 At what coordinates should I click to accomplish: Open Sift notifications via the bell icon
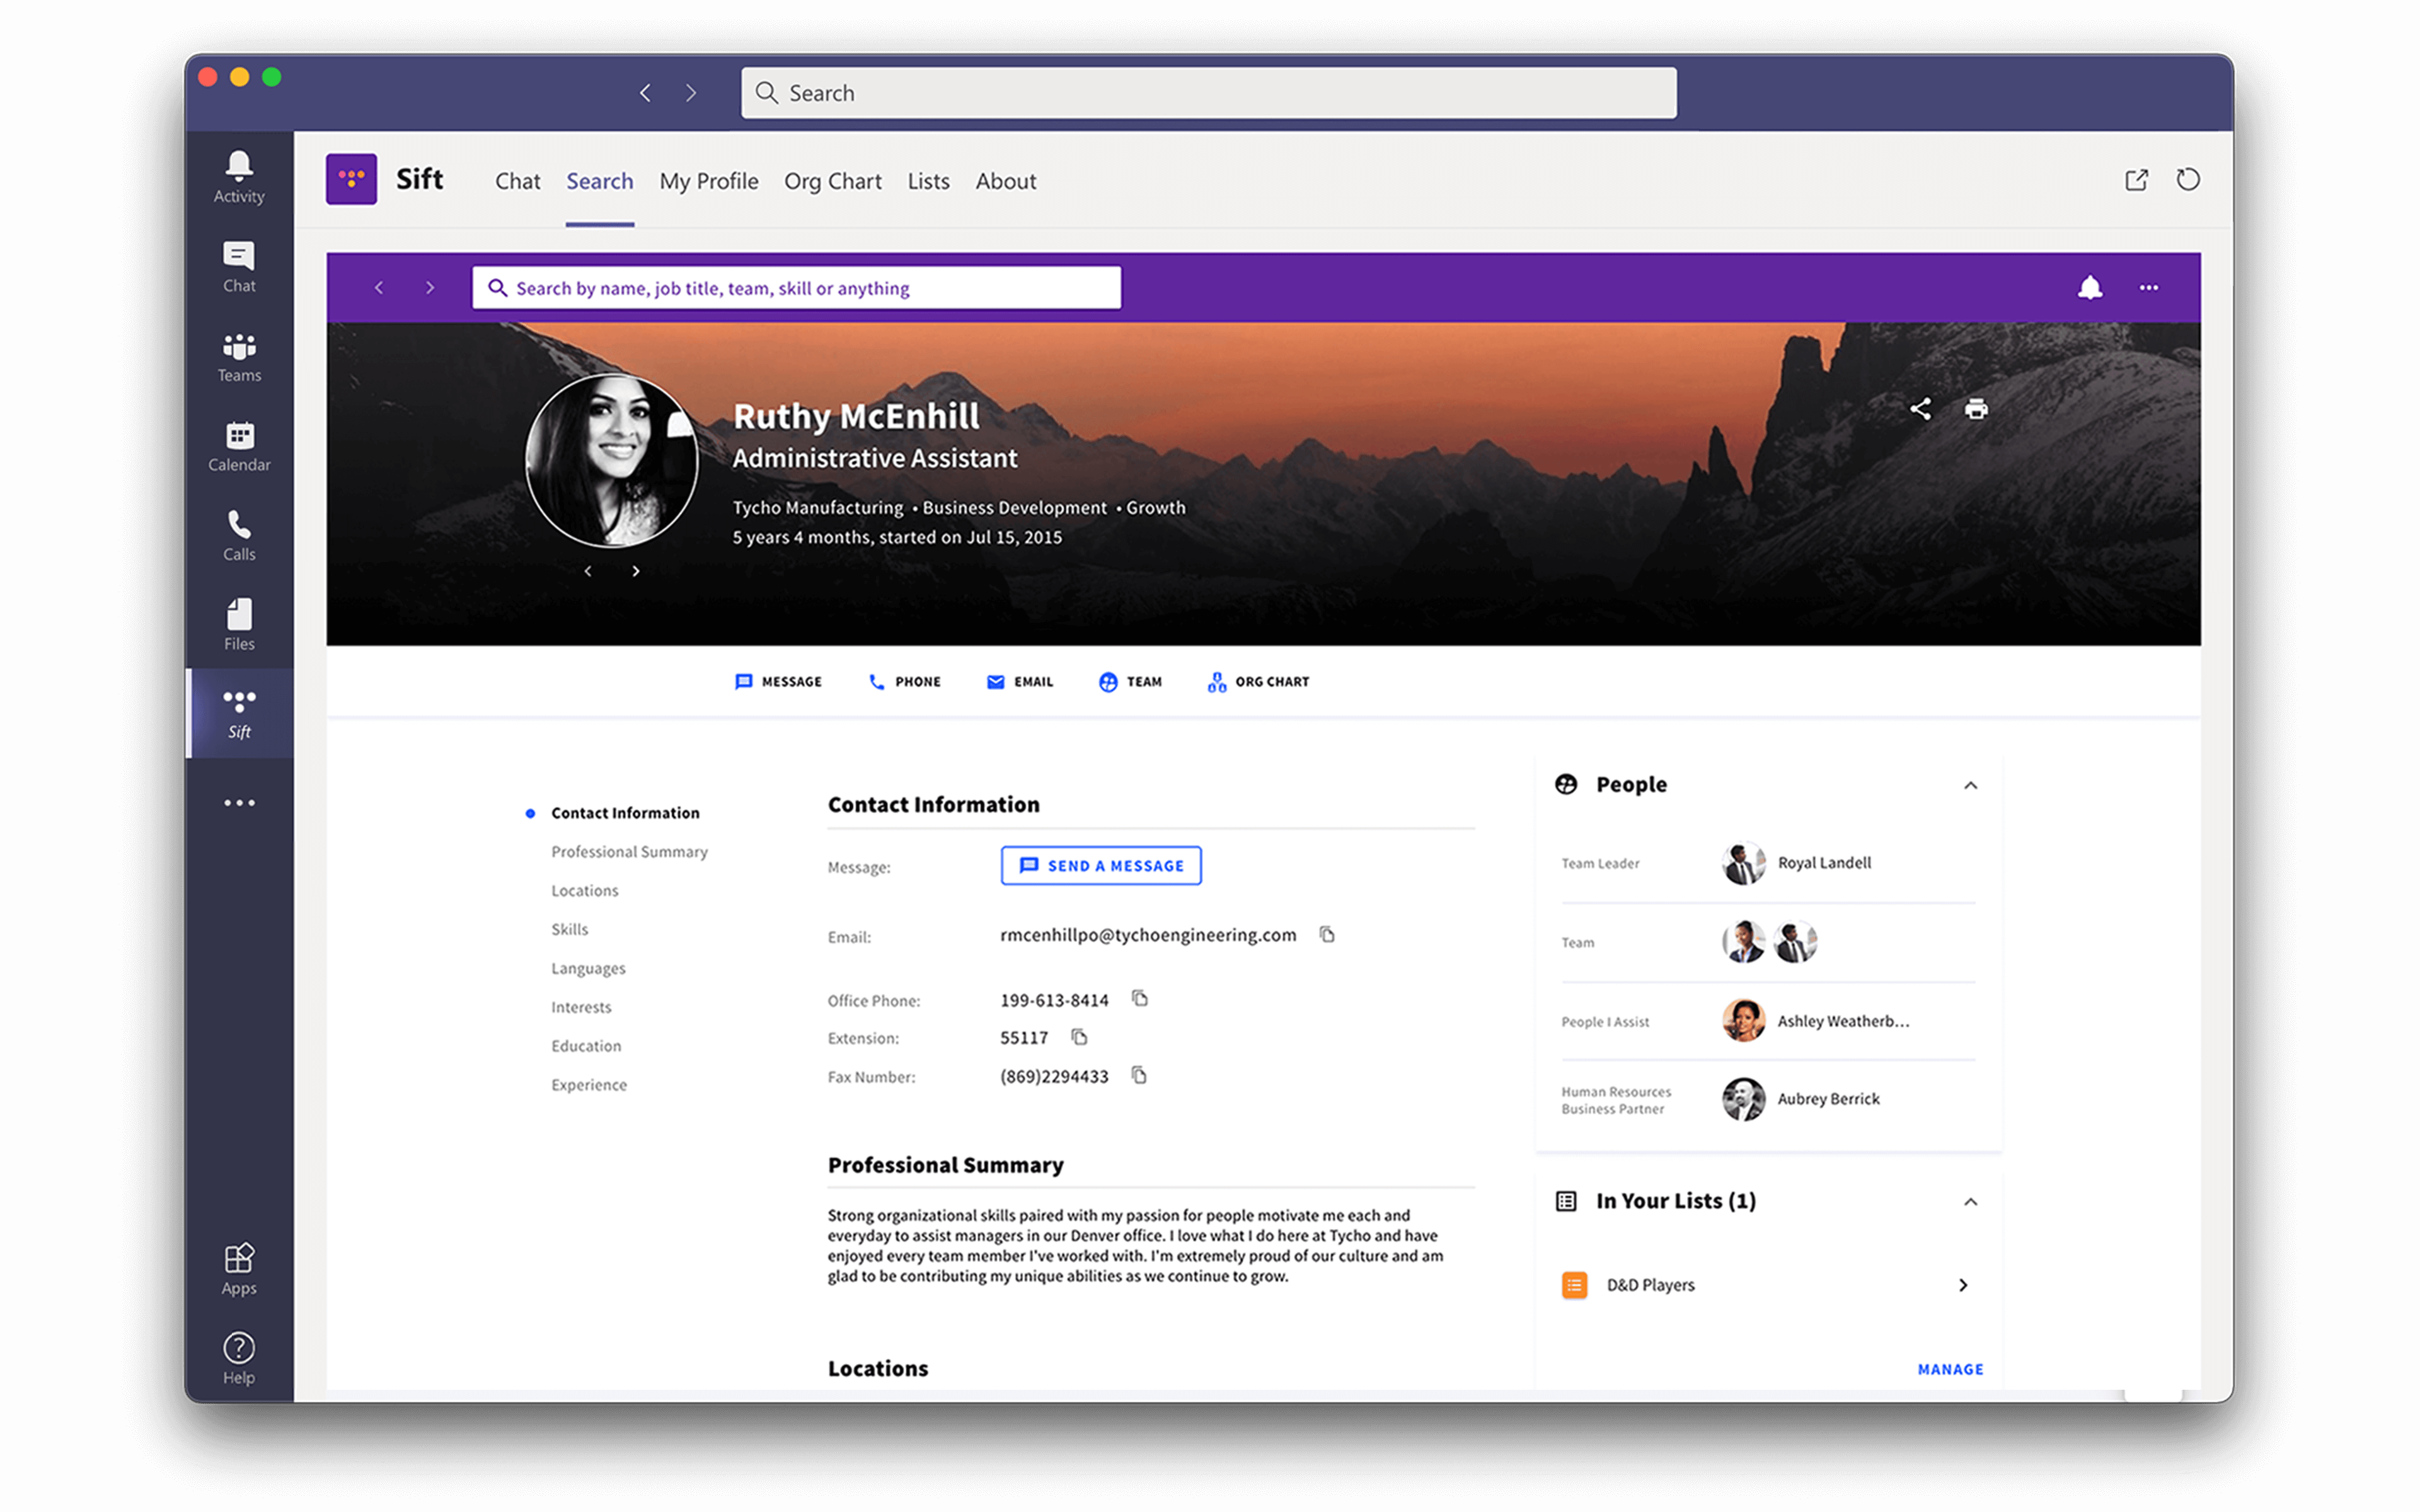click(2091, 288)
